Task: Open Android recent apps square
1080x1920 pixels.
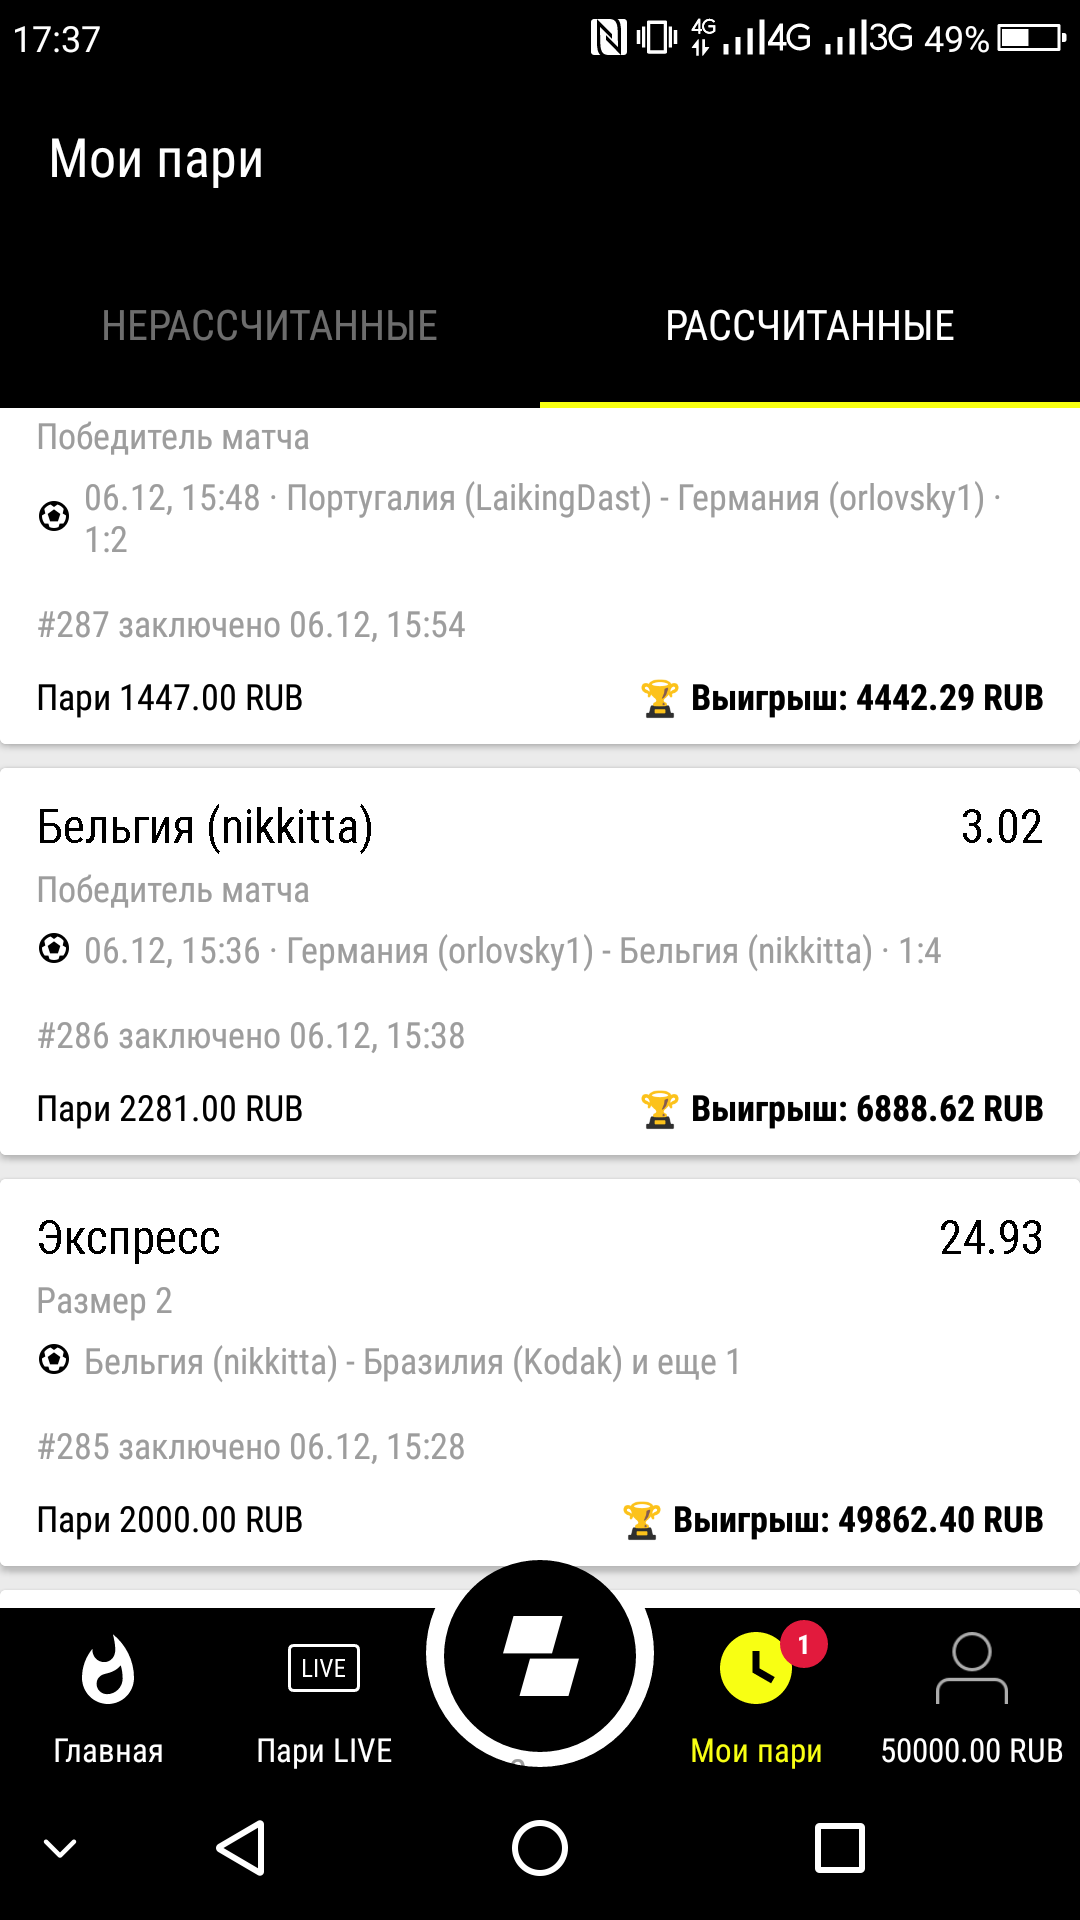Action: [x=839, y=1848]
